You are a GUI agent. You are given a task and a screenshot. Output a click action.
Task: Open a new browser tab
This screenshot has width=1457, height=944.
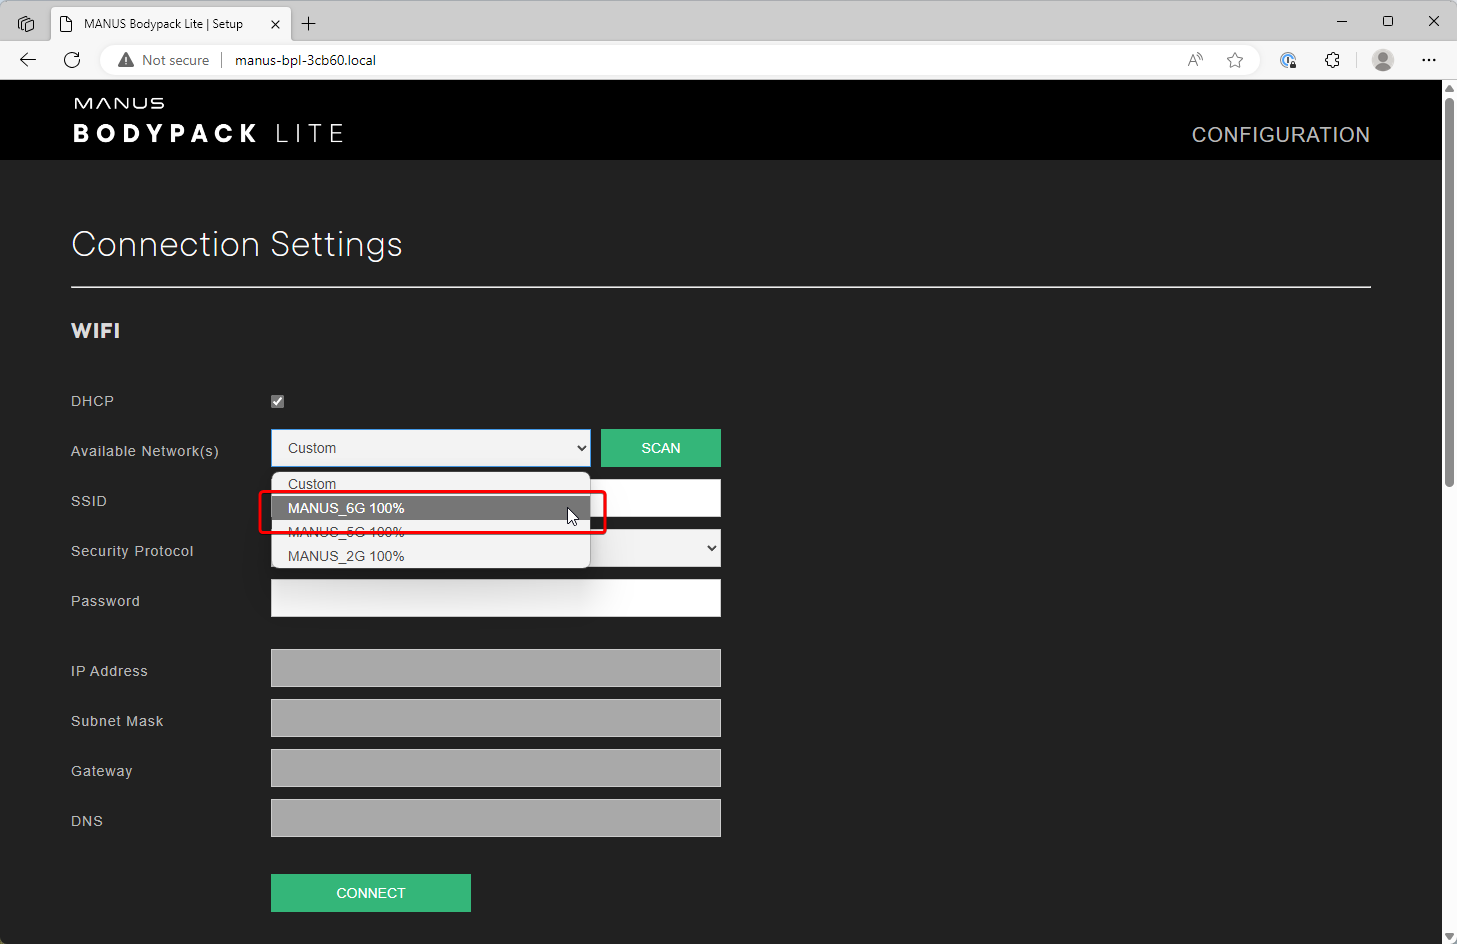click(x=309, y=23)
